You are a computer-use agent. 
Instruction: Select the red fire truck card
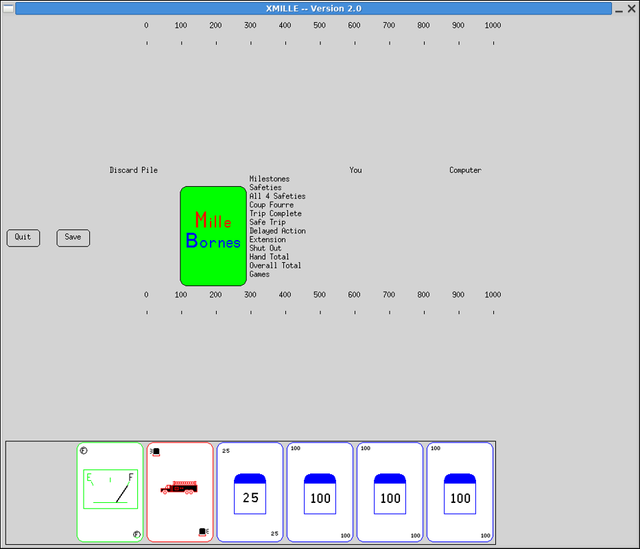[x=180, y=492]
